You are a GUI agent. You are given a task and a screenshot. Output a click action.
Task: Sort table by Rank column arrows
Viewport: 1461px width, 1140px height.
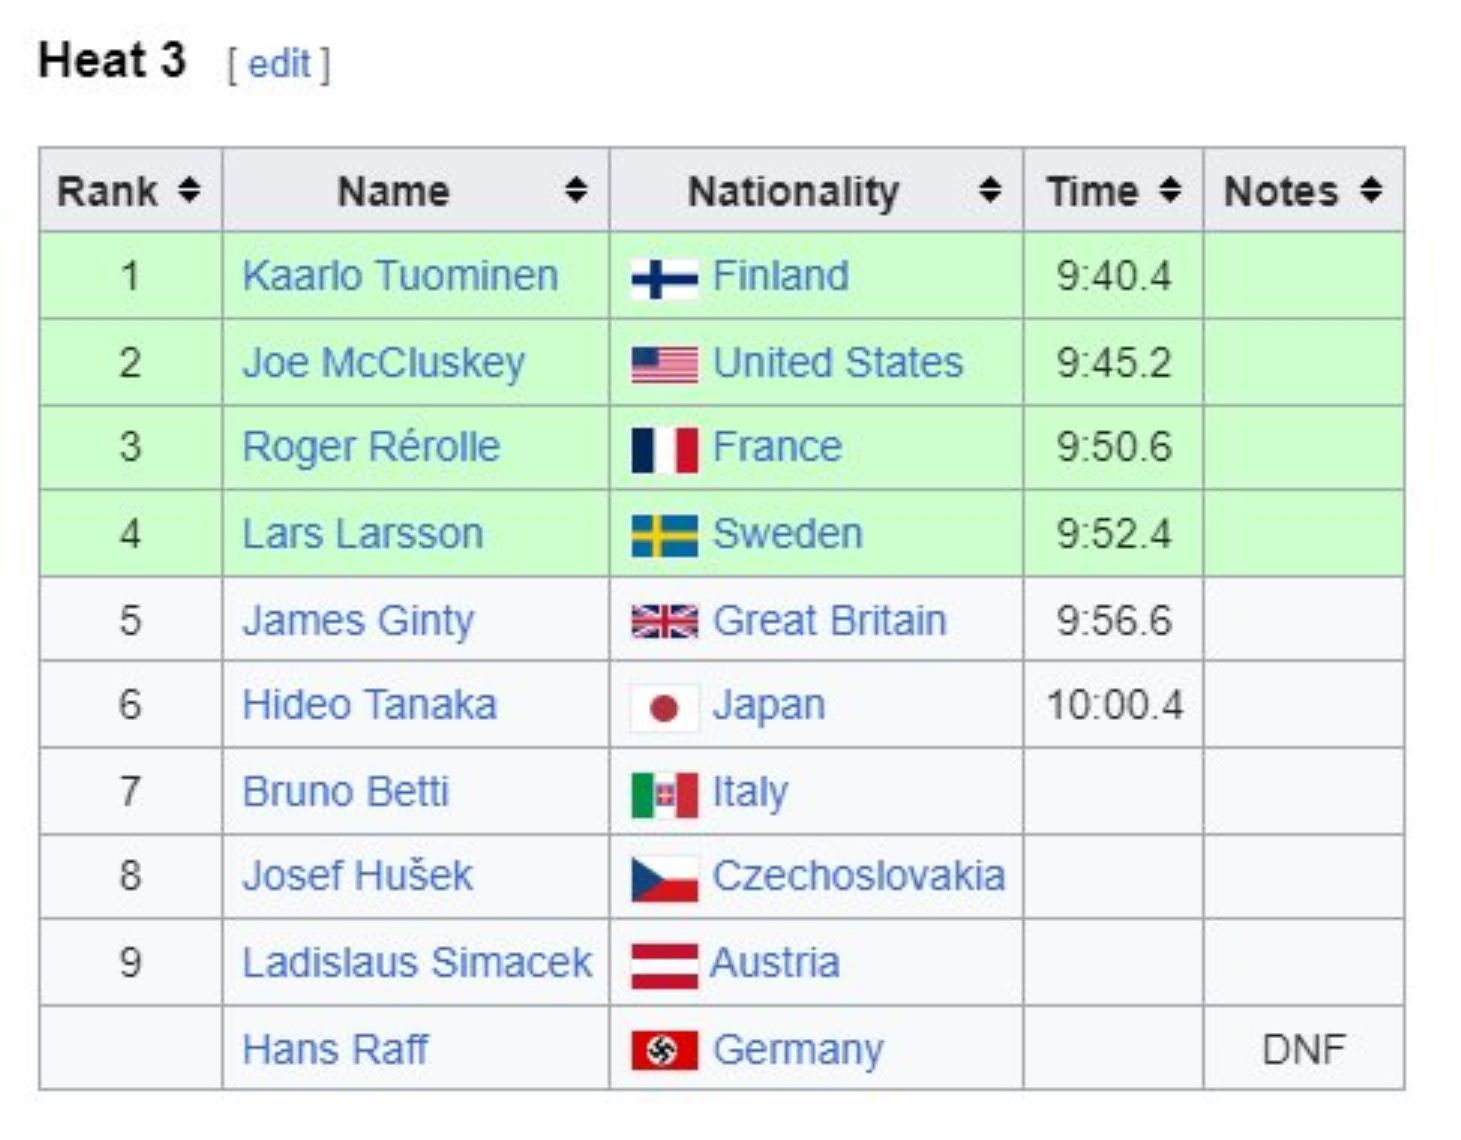[x=189, y=190]
